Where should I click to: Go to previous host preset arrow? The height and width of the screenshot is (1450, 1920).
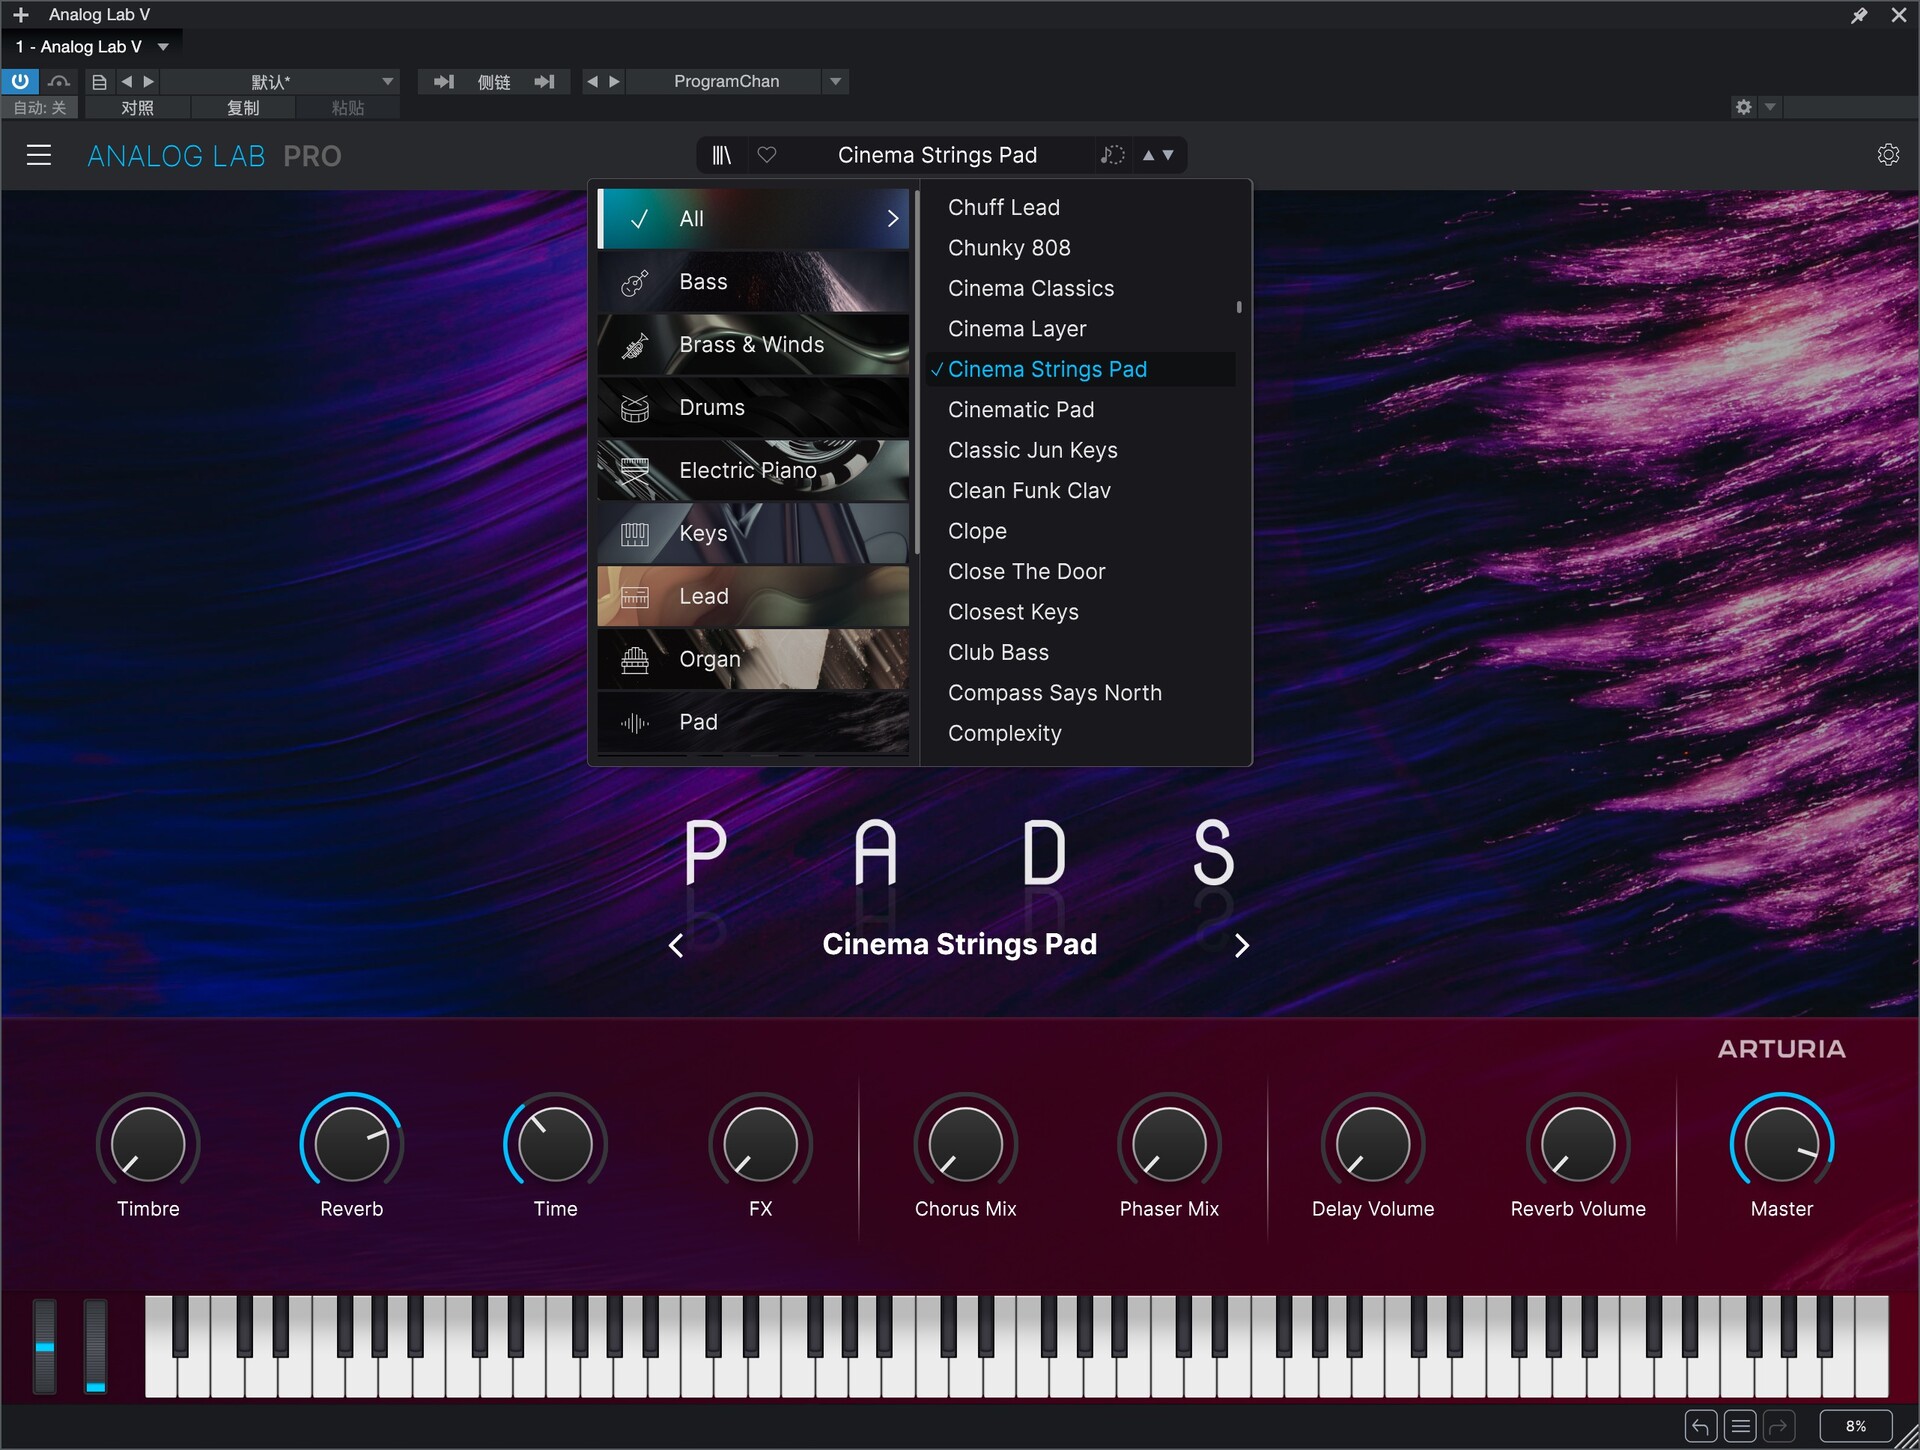coord(126,81)
